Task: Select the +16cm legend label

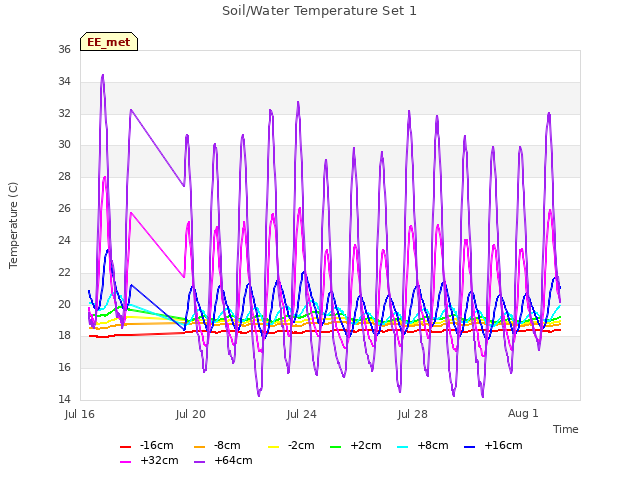Action: pyautogui.click(x=503, y=445)
